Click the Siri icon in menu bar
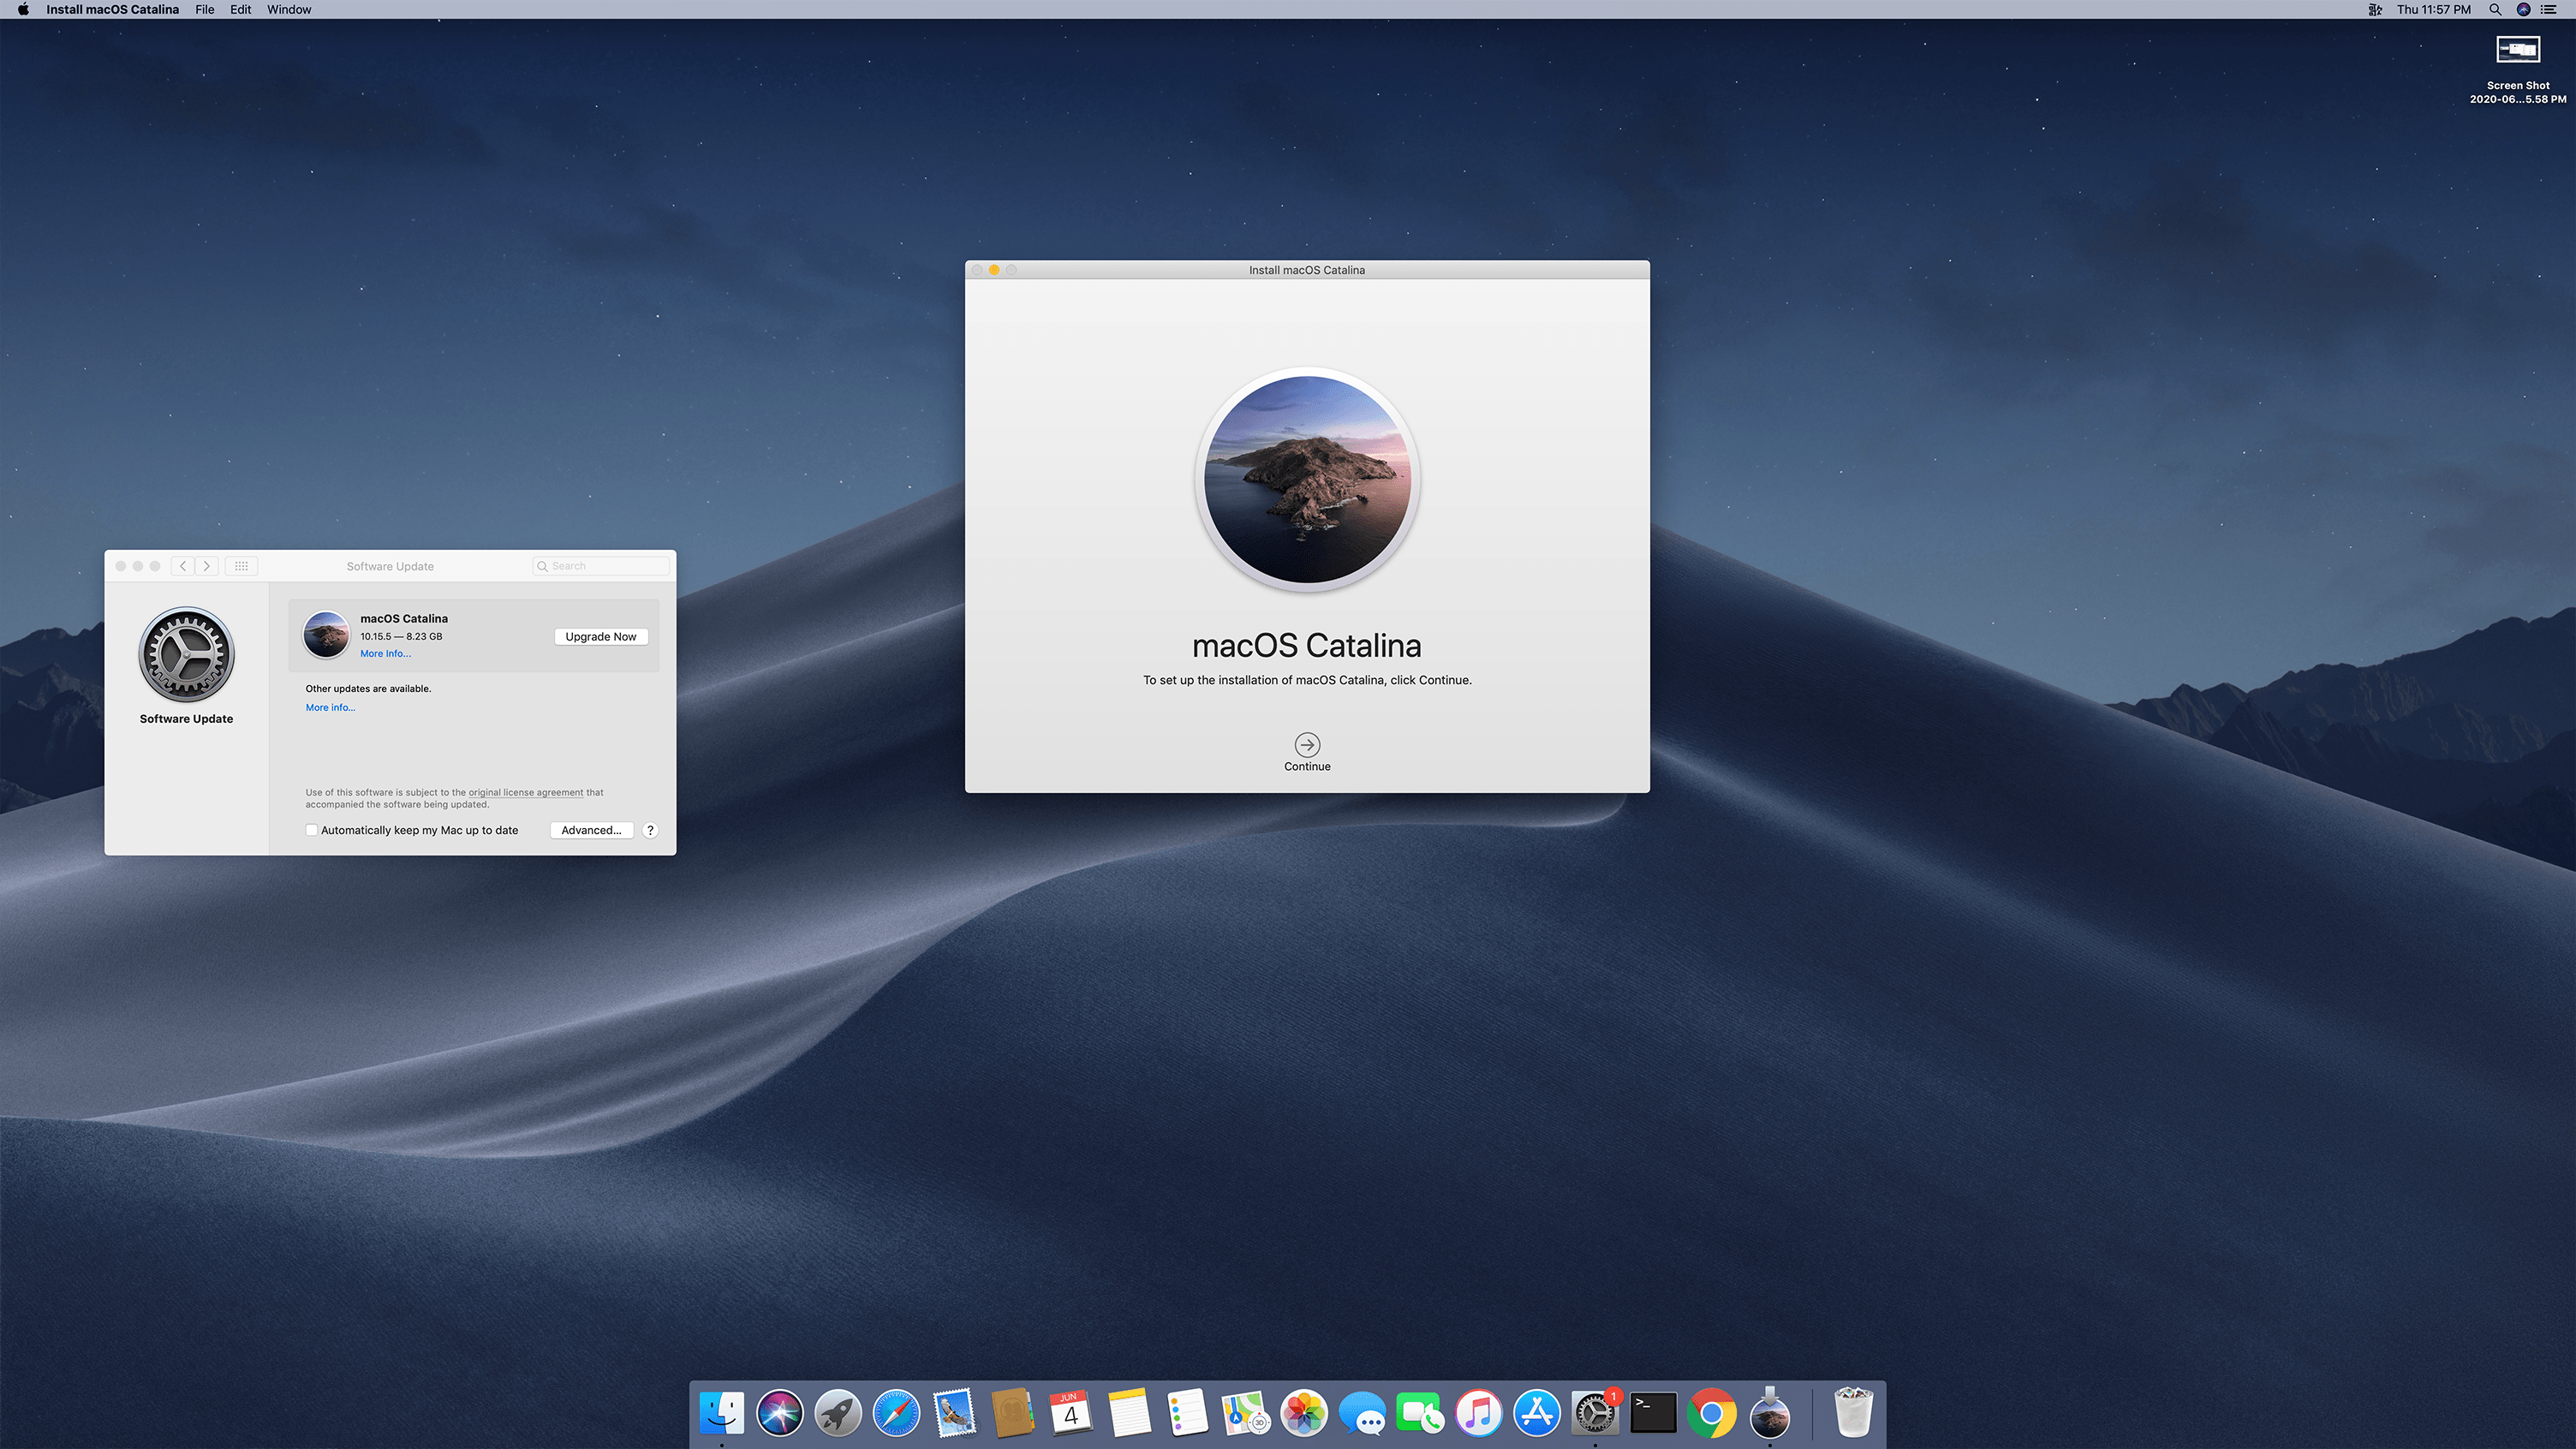The width and height of the screenshot is (2576, 1449). (2523, 9)
